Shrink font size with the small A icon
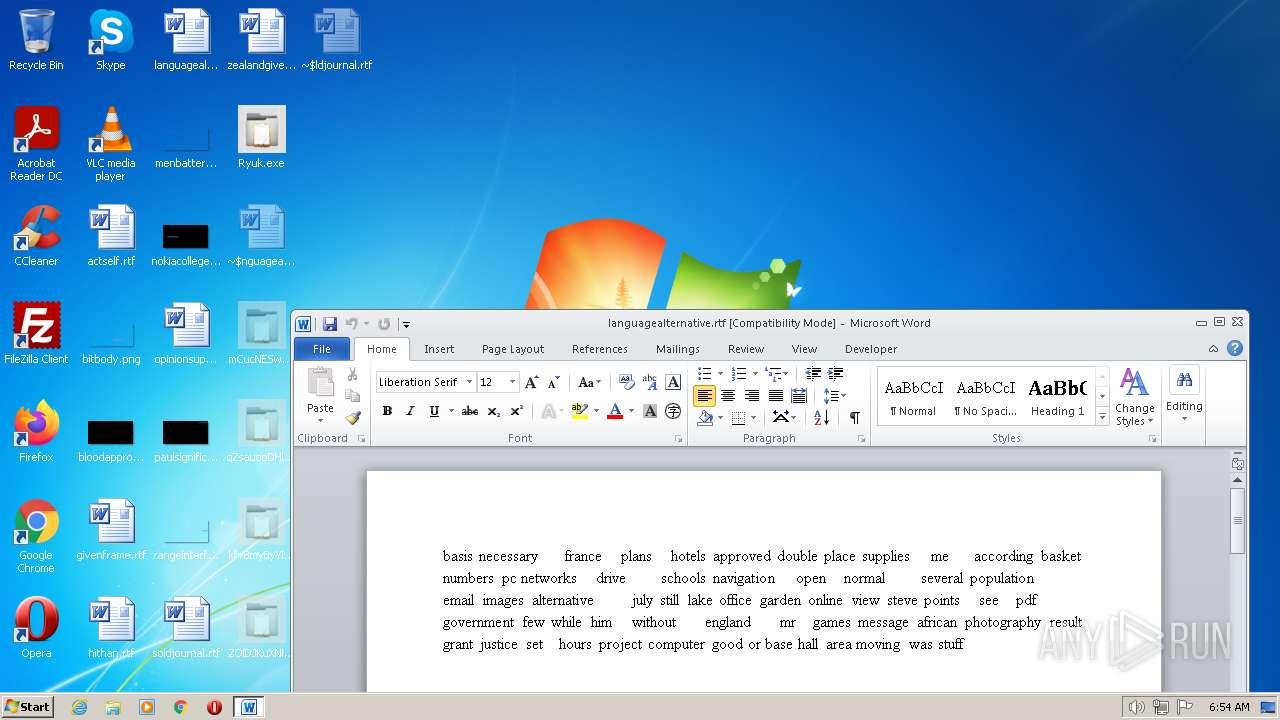This screenshot has height=720, width=1280. point(554,382)
